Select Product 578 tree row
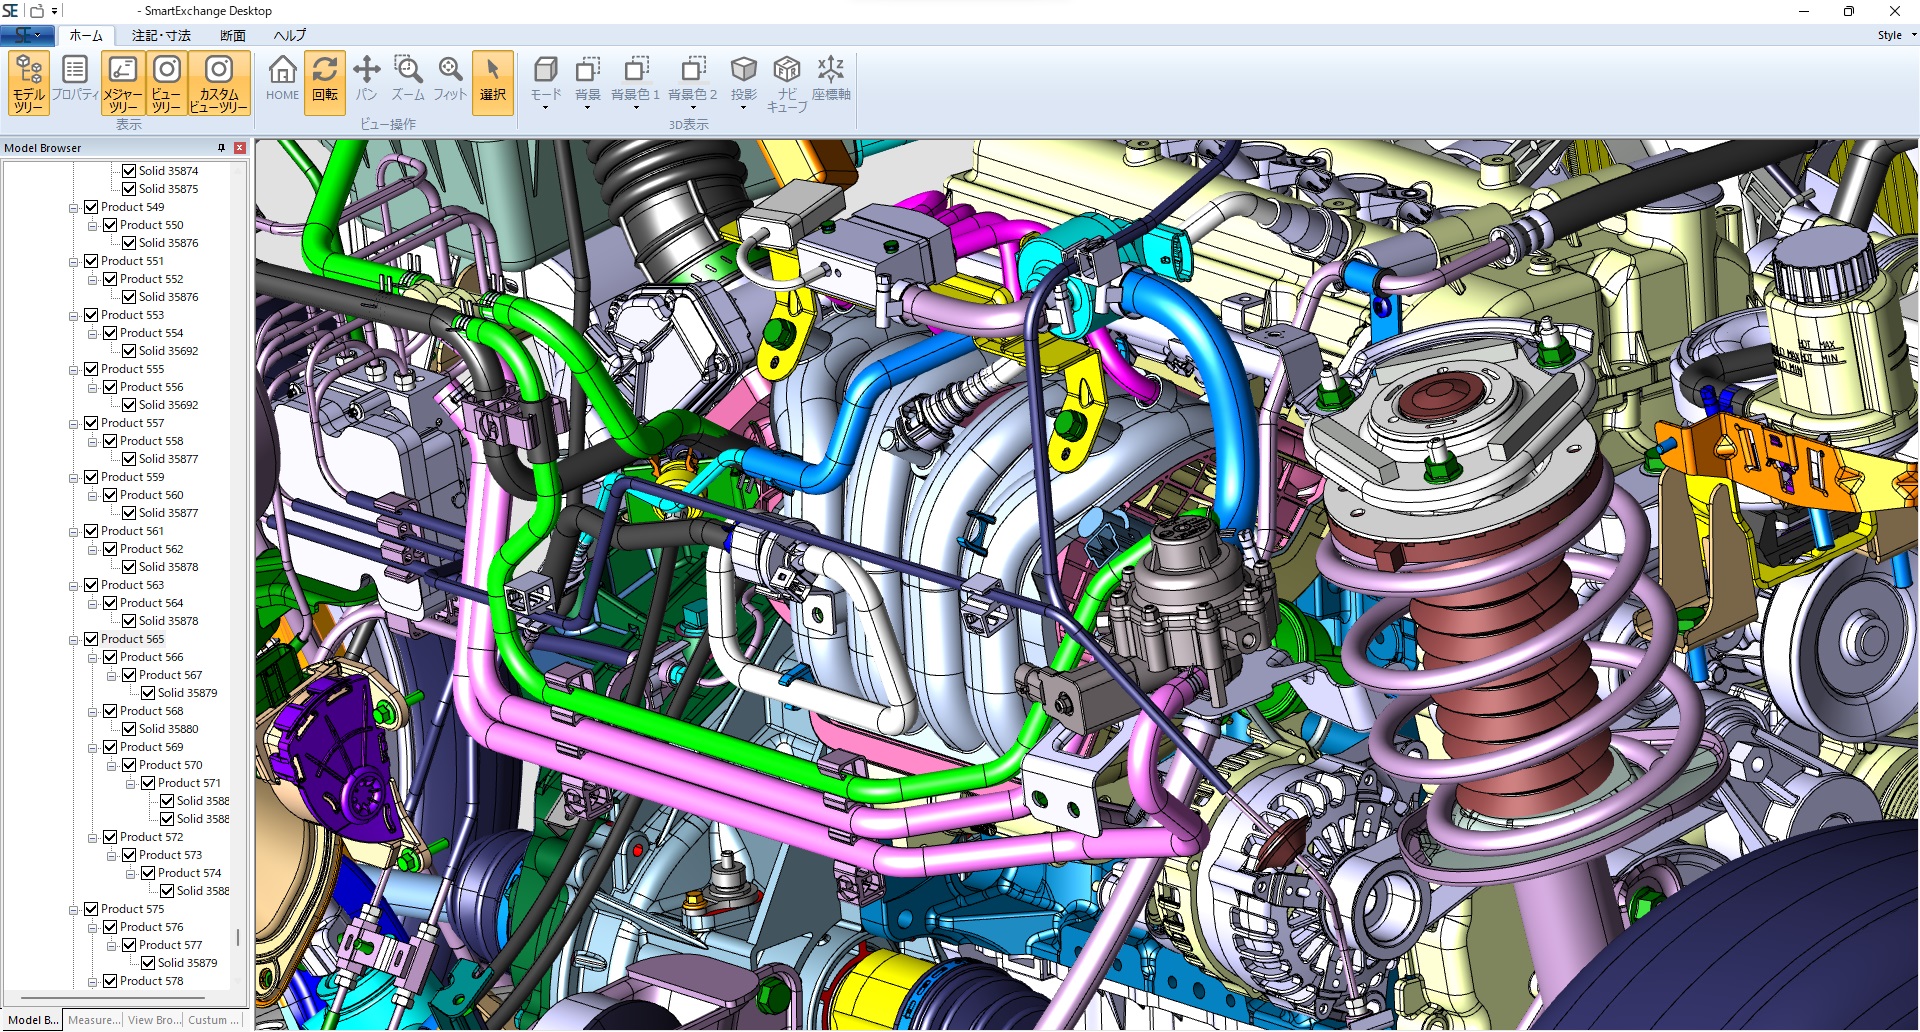Viewport: 1920px width, 1032px height. 151,981
